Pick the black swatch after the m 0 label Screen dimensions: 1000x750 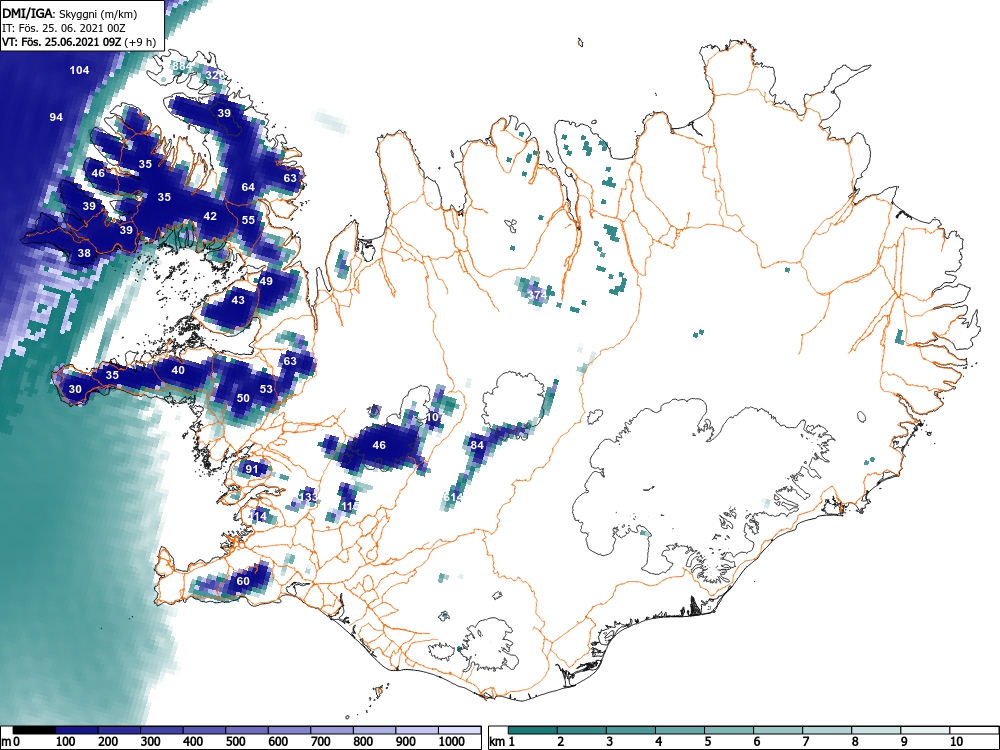[x=34, y=730]
